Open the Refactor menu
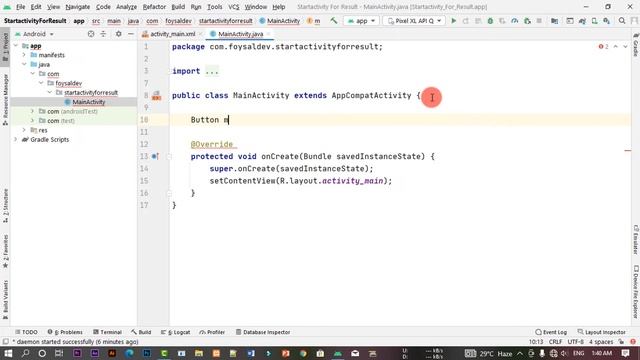Screen dimensions: 640x360 [154, 7]
